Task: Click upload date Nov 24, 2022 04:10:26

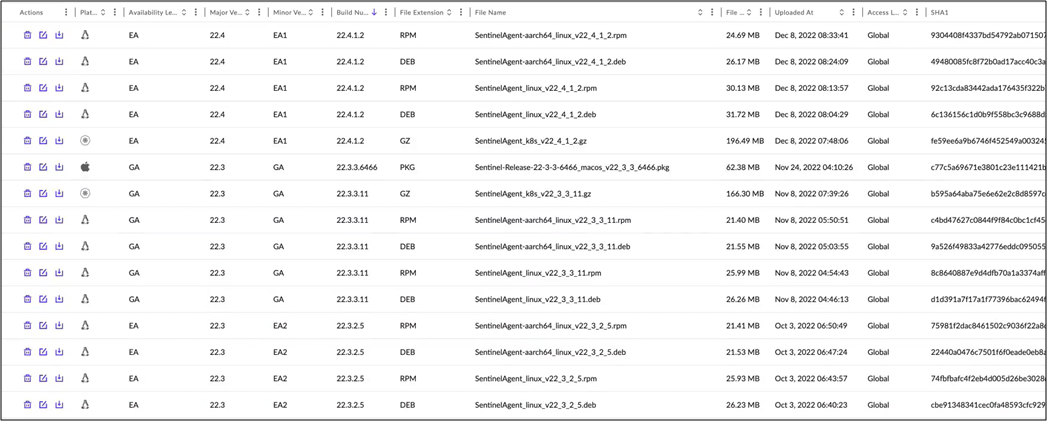Action: click(x=814, y=167)
